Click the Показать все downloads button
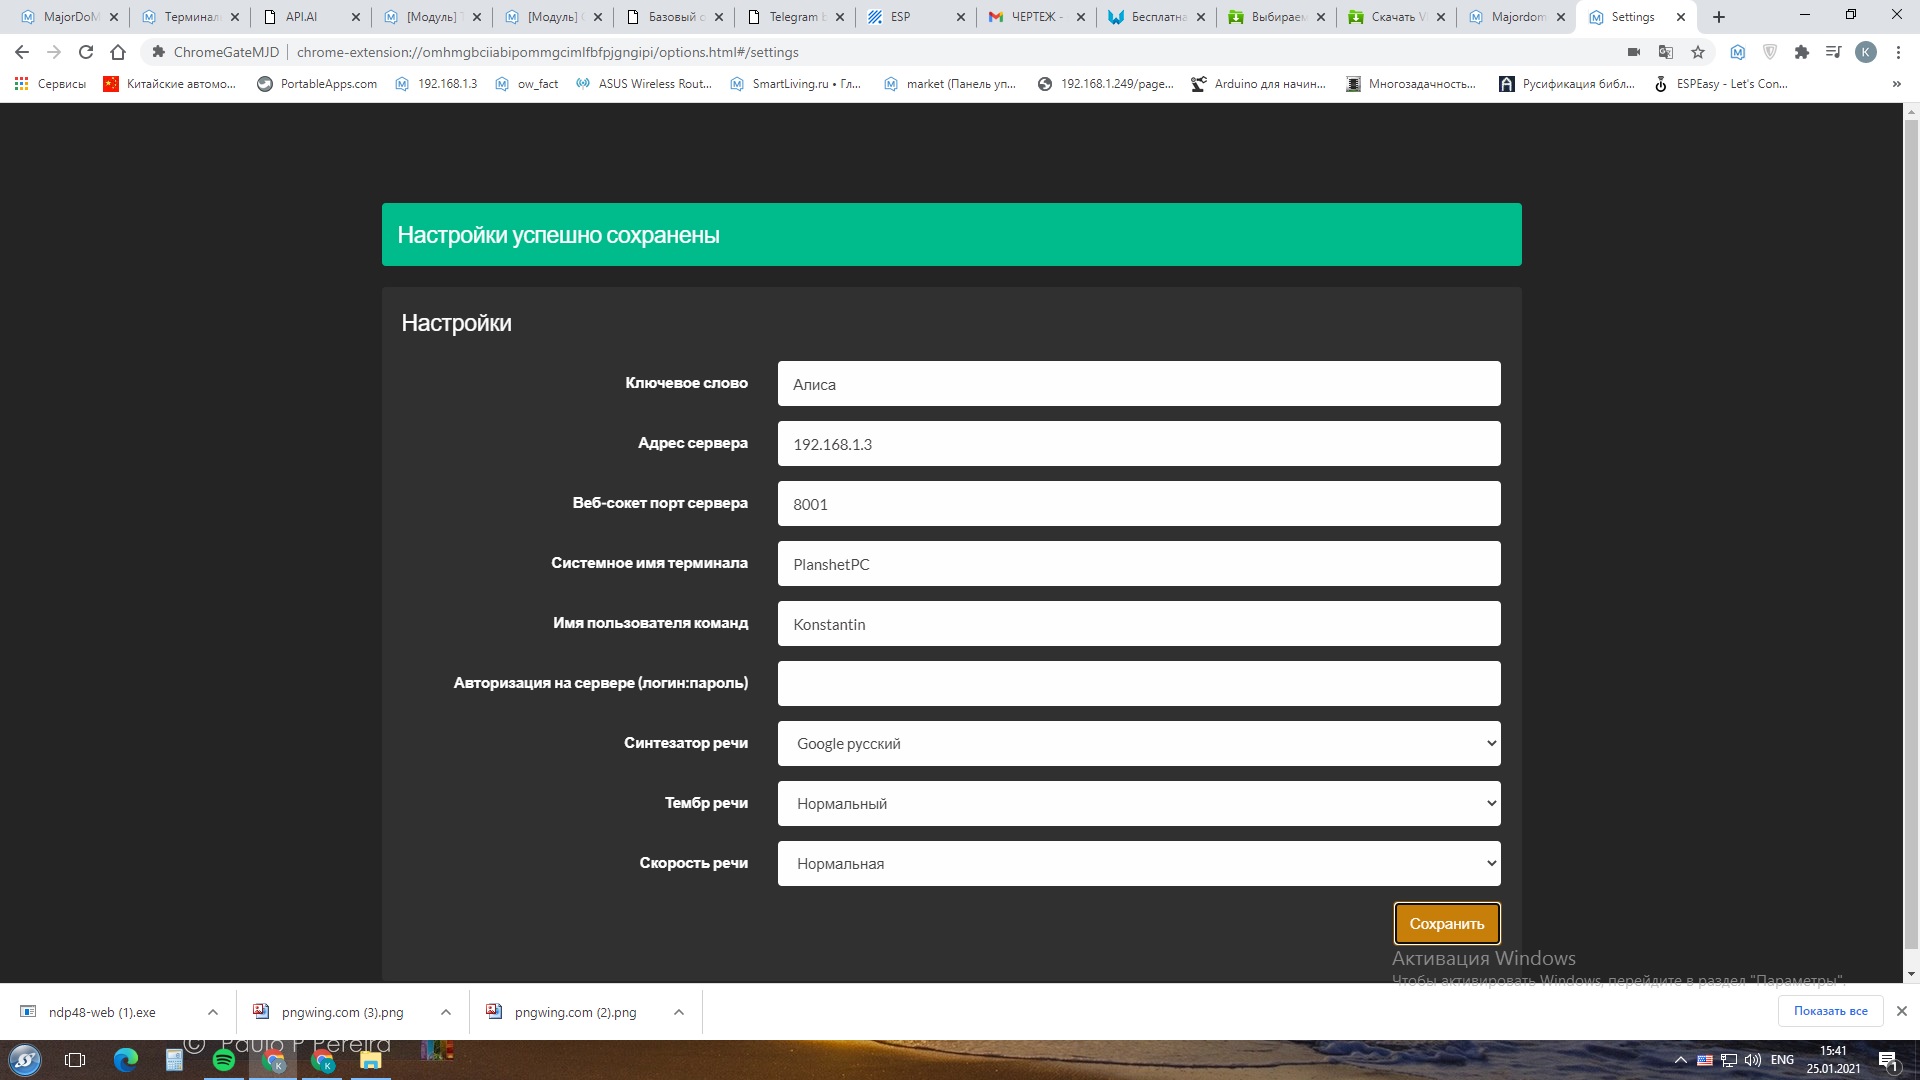Viewport: 1920px width, 1080px height. pyautogui.click(x=1830, y=1011)
